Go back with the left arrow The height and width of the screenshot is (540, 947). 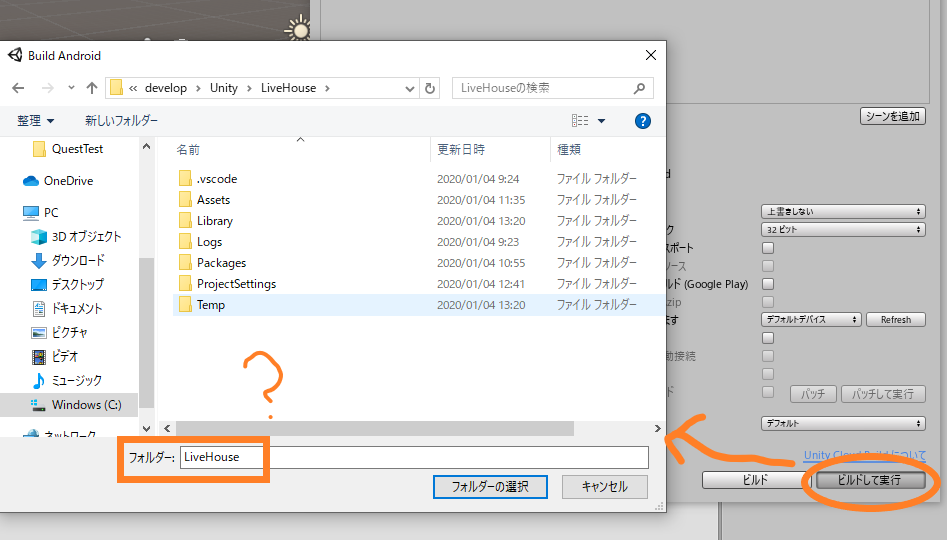click(18, 88)
